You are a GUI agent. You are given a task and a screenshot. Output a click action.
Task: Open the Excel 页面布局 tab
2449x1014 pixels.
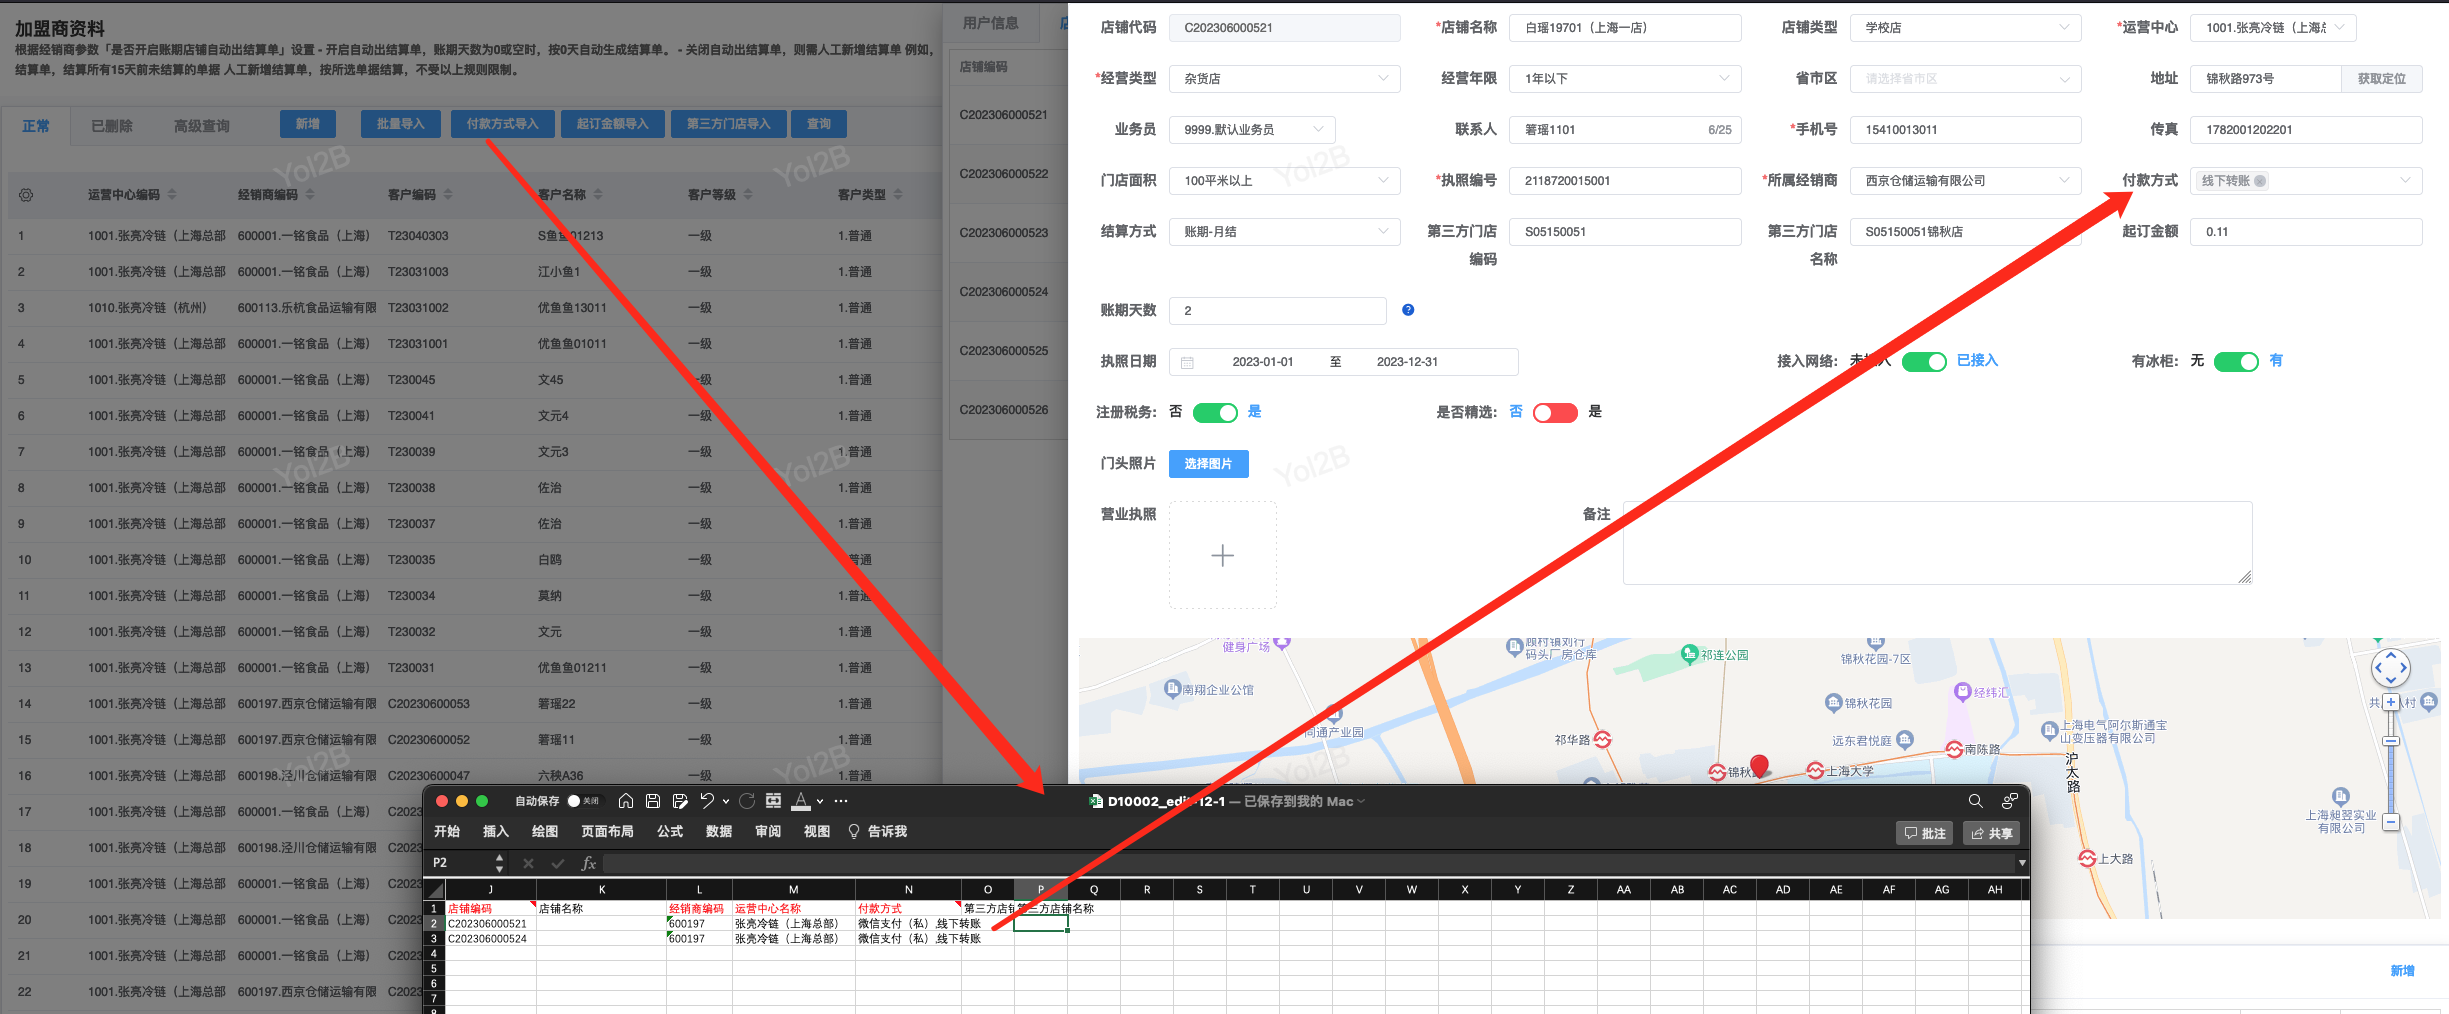point(608,832)
